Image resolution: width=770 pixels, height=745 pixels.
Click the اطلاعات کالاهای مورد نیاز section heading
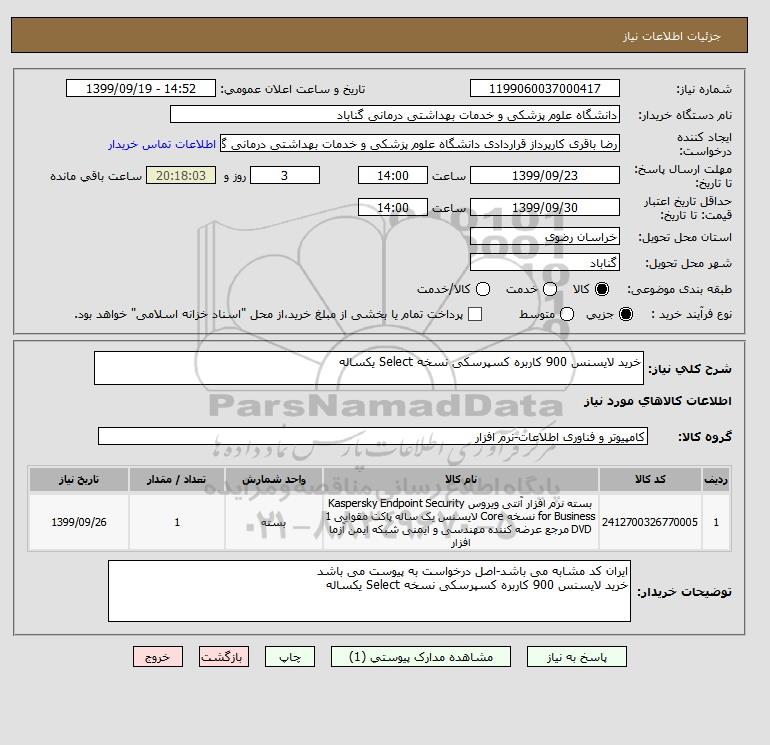pos(658,401)
